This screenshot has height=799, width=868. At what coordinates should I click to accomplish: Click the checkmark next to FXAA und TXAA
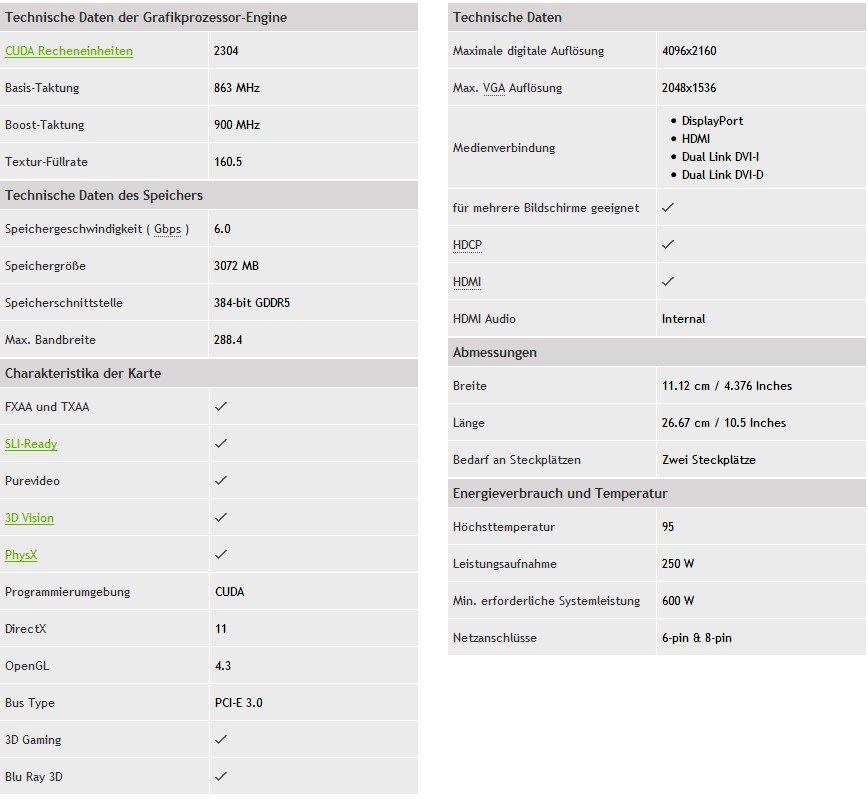[x=221, y=407]
